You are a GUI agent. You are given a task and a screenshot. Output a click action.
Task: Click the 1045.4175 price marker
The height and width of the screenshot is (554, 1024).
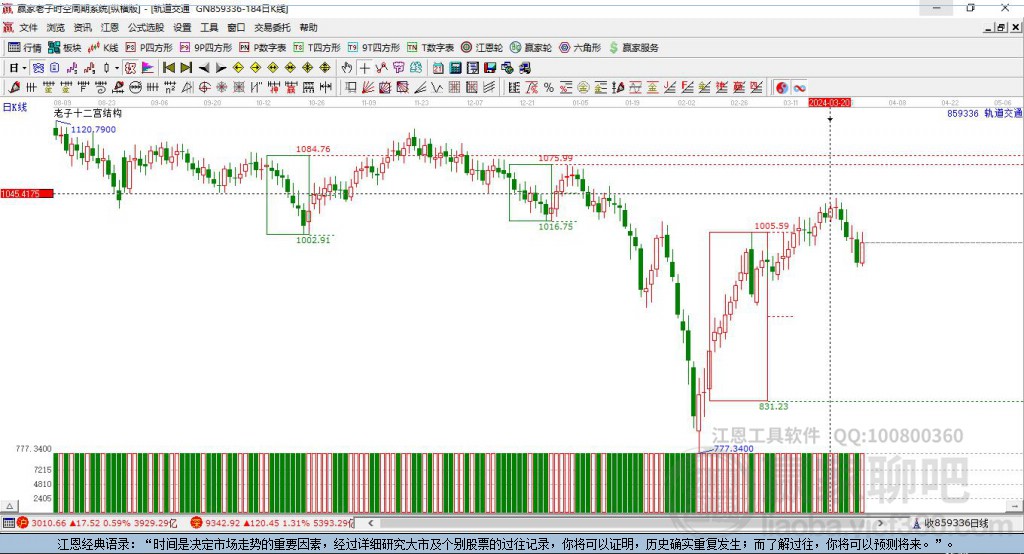coord(27,193)
